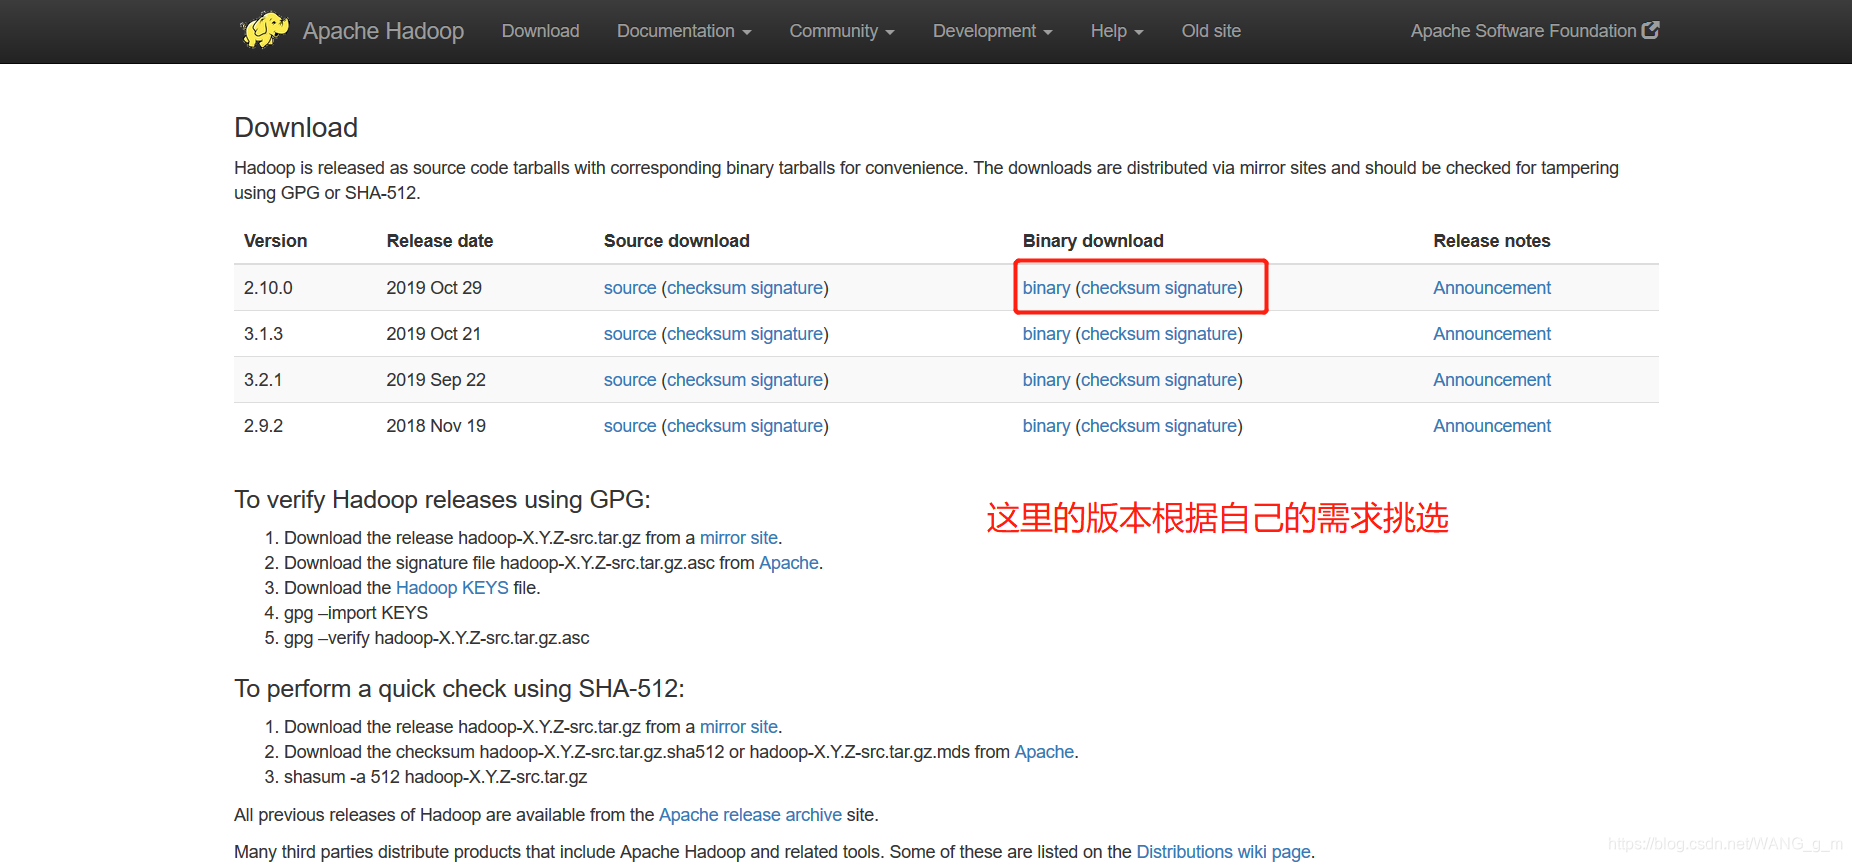
Task: Open the Hadoop KEYS file link
Action: coord(452,588)
